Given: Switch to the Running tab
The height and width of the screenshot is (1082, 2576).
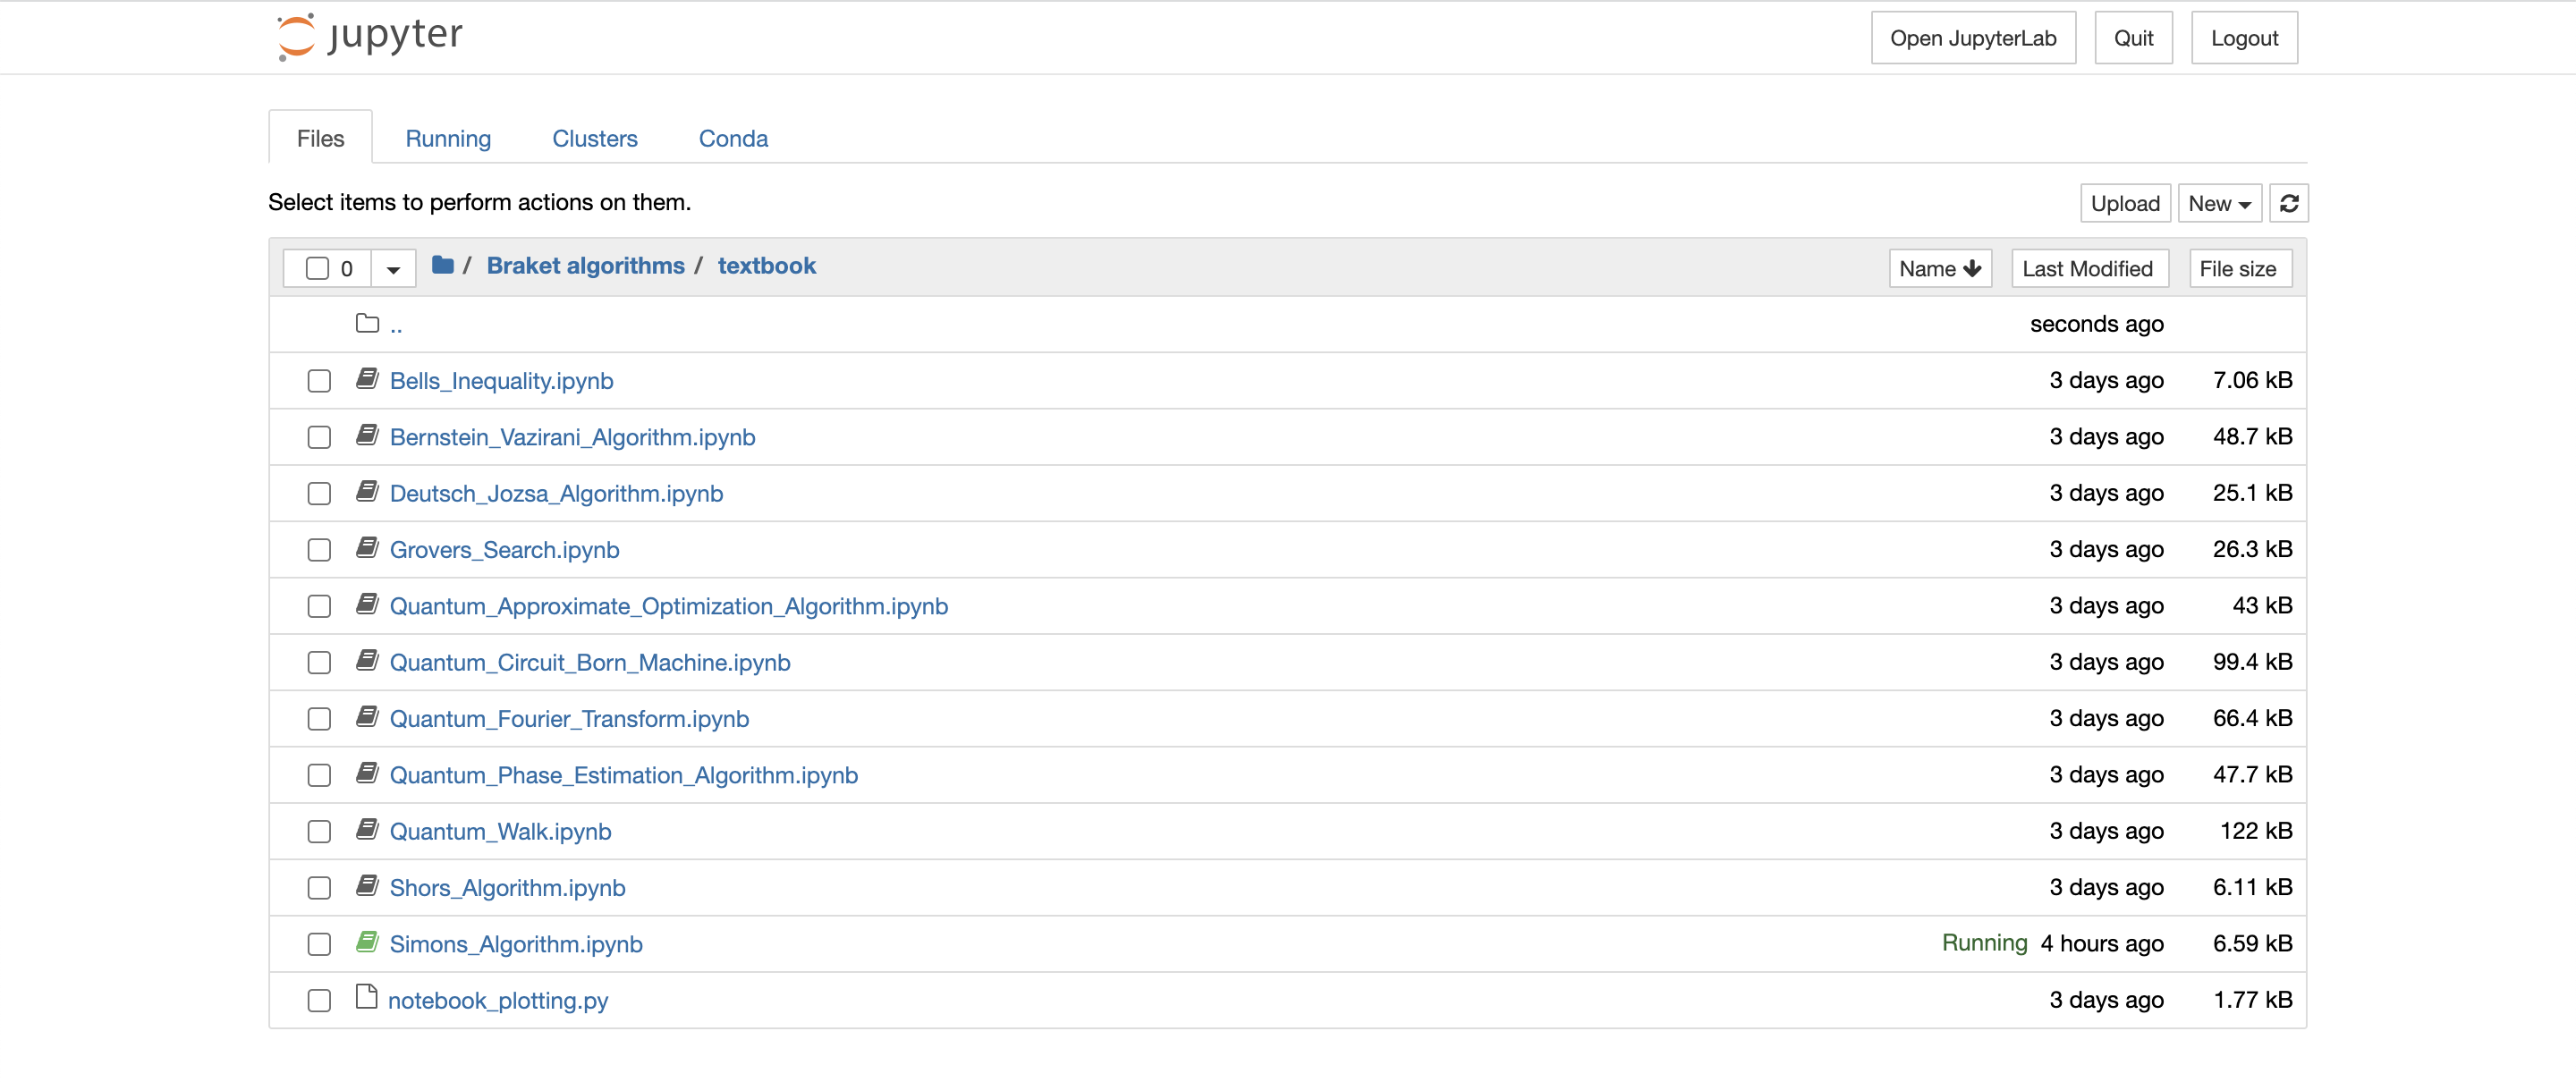Looking at the screenshot, I should pyautogui.click(x=448, y=138).
